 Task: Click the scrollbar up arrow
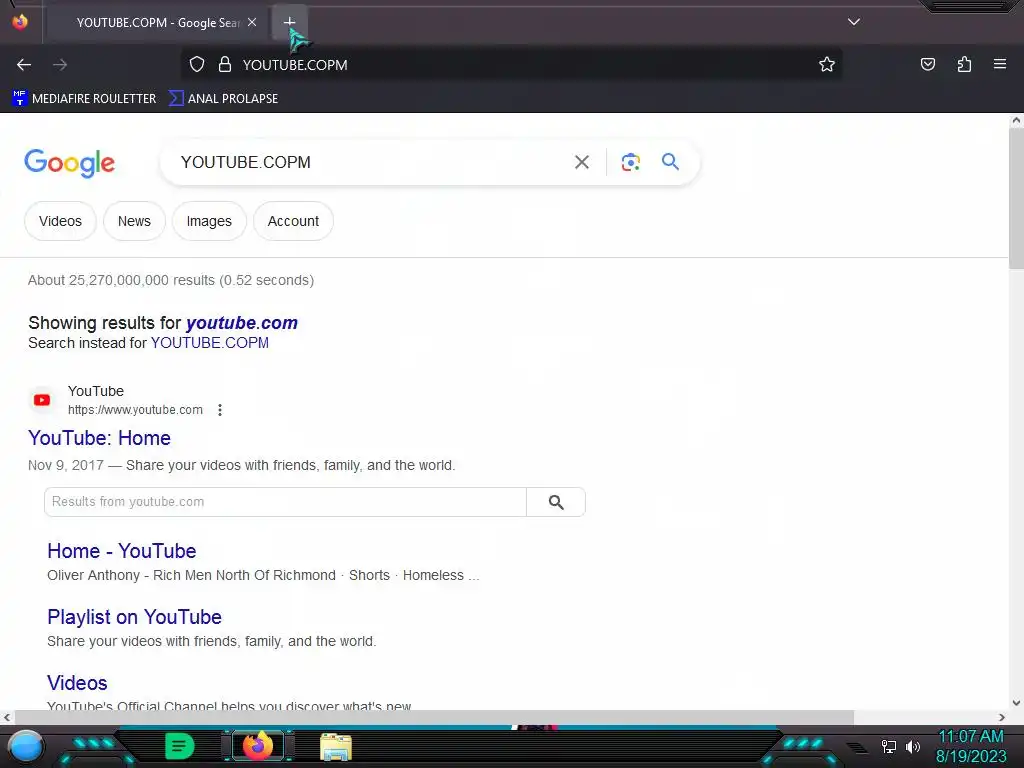click(1016, 120)
